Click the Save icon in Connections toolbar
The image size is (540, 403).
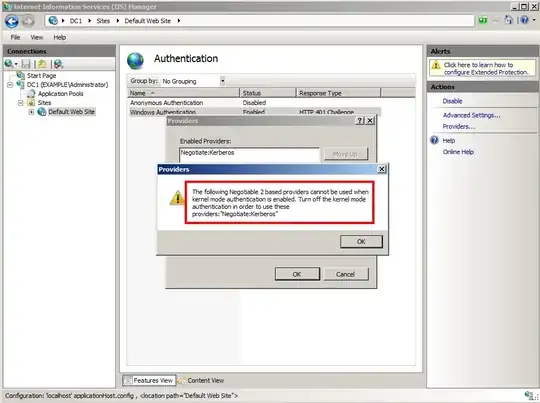coord(26,64)
